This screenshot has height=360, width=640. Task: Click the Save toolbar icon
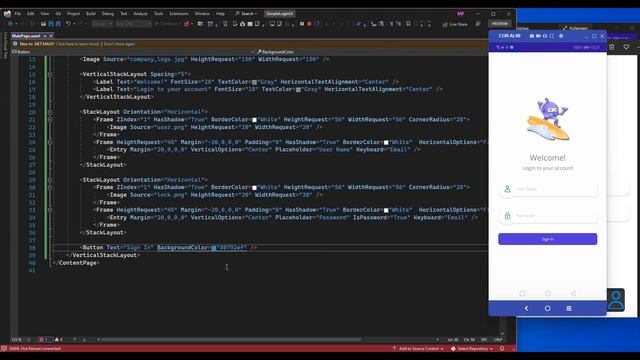pyautogui.click(x=51, y=24)
